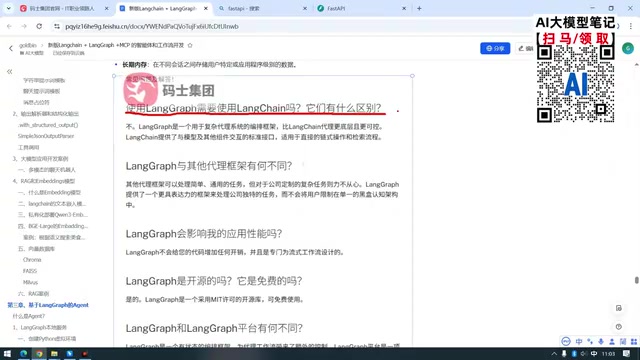The height and width of the screenshot is (360, 640).
Task: Reload the current page
Action: pos(39,26)
